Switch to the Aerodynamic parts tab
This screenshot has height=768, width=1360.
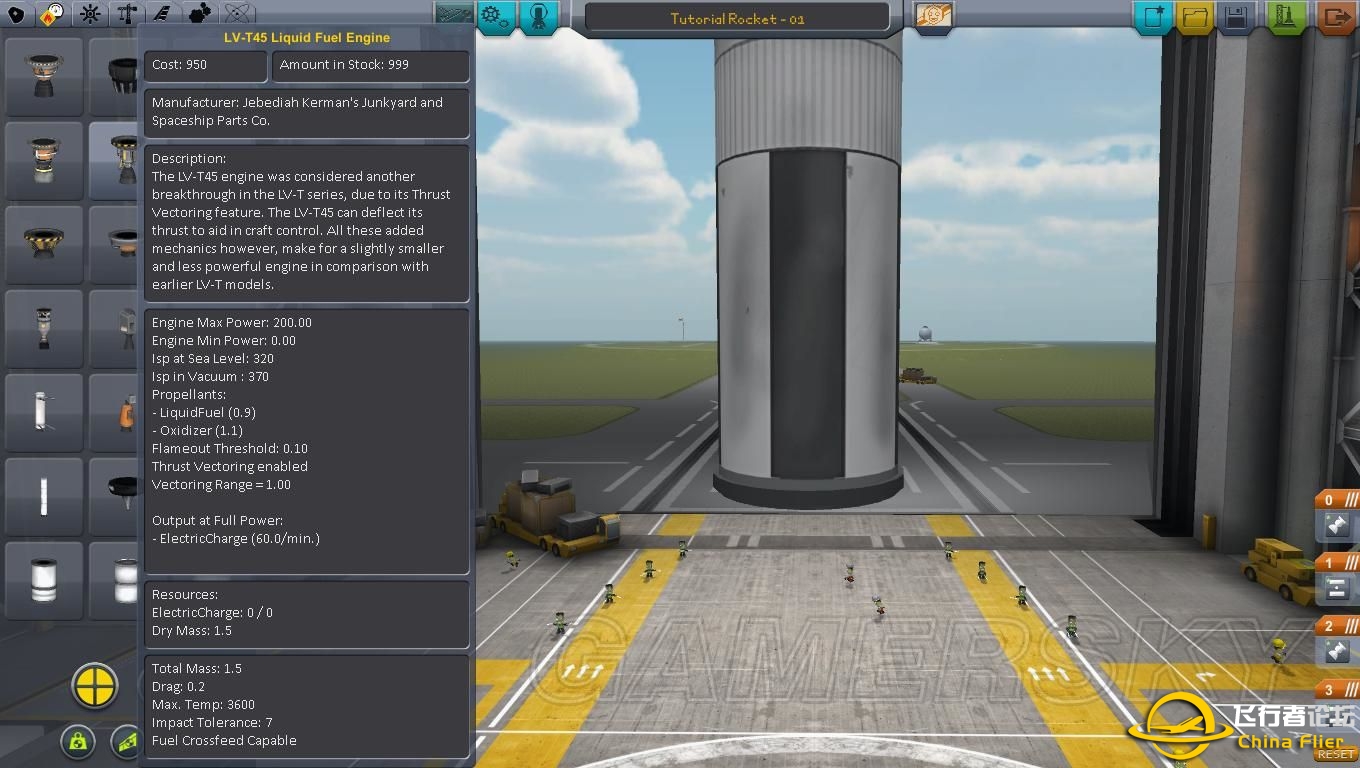(162, 14)
